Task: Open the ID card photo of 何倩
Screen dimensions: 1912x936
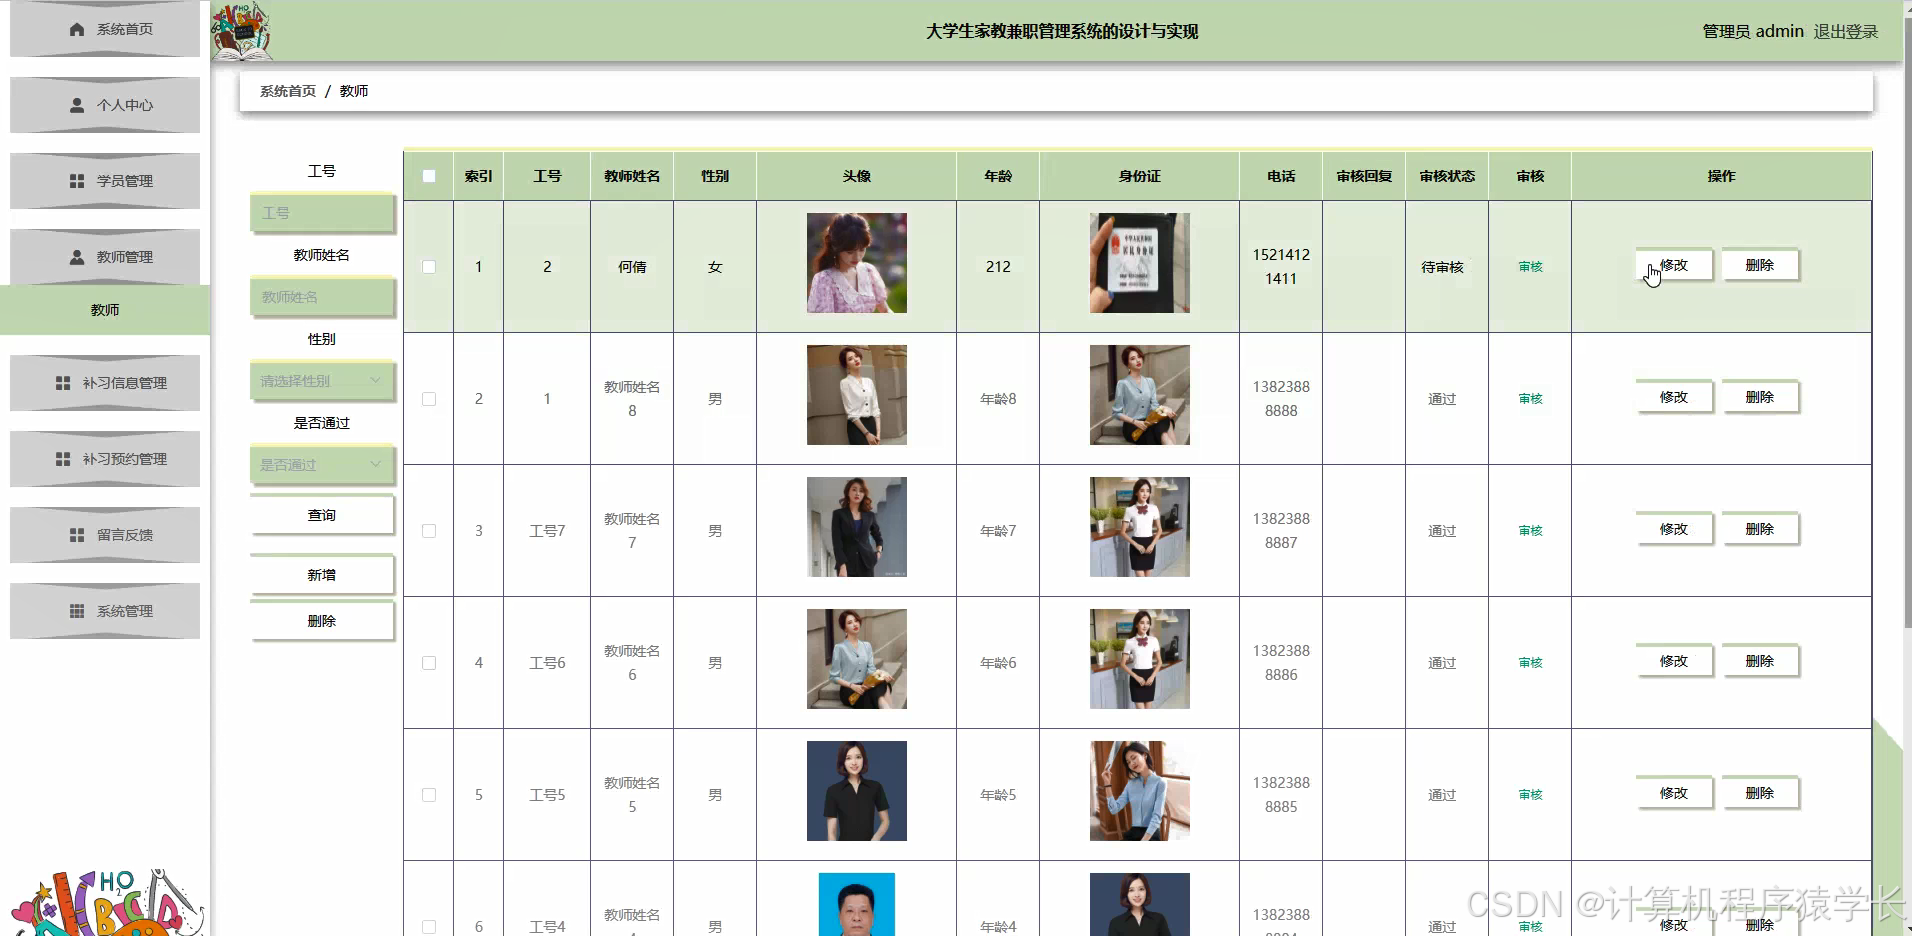Action: coord(1140,263)
